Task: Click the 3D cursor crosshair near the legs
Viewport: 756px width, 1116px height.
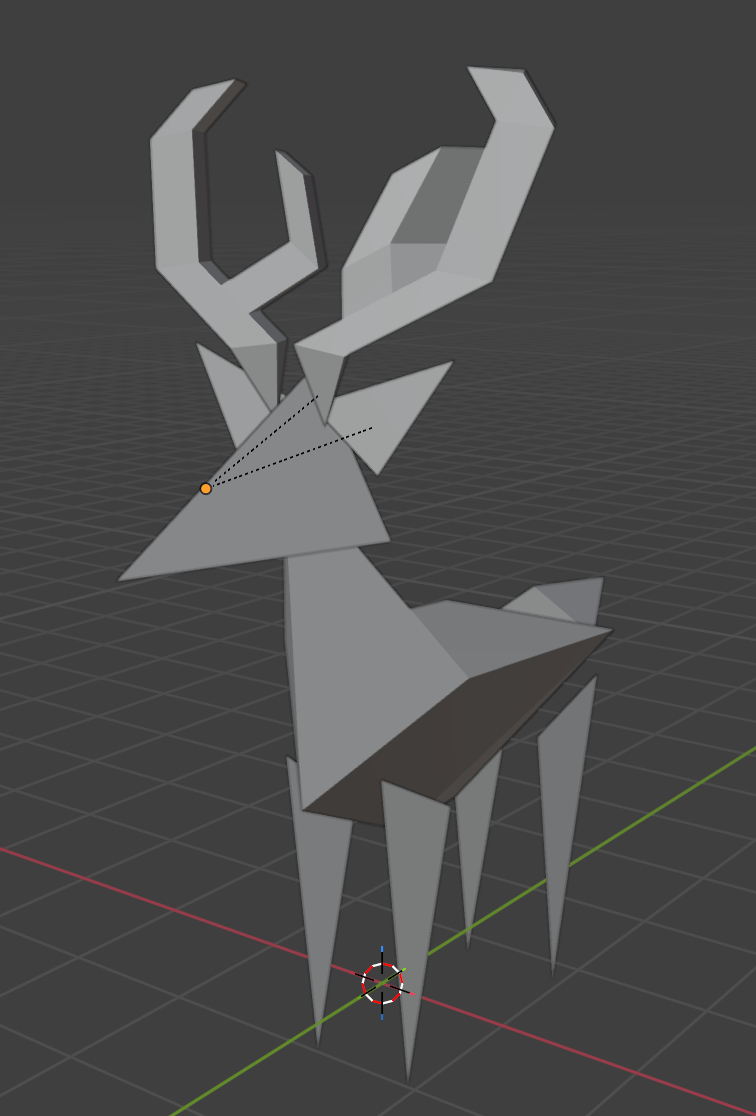Action: click(382, 983)
